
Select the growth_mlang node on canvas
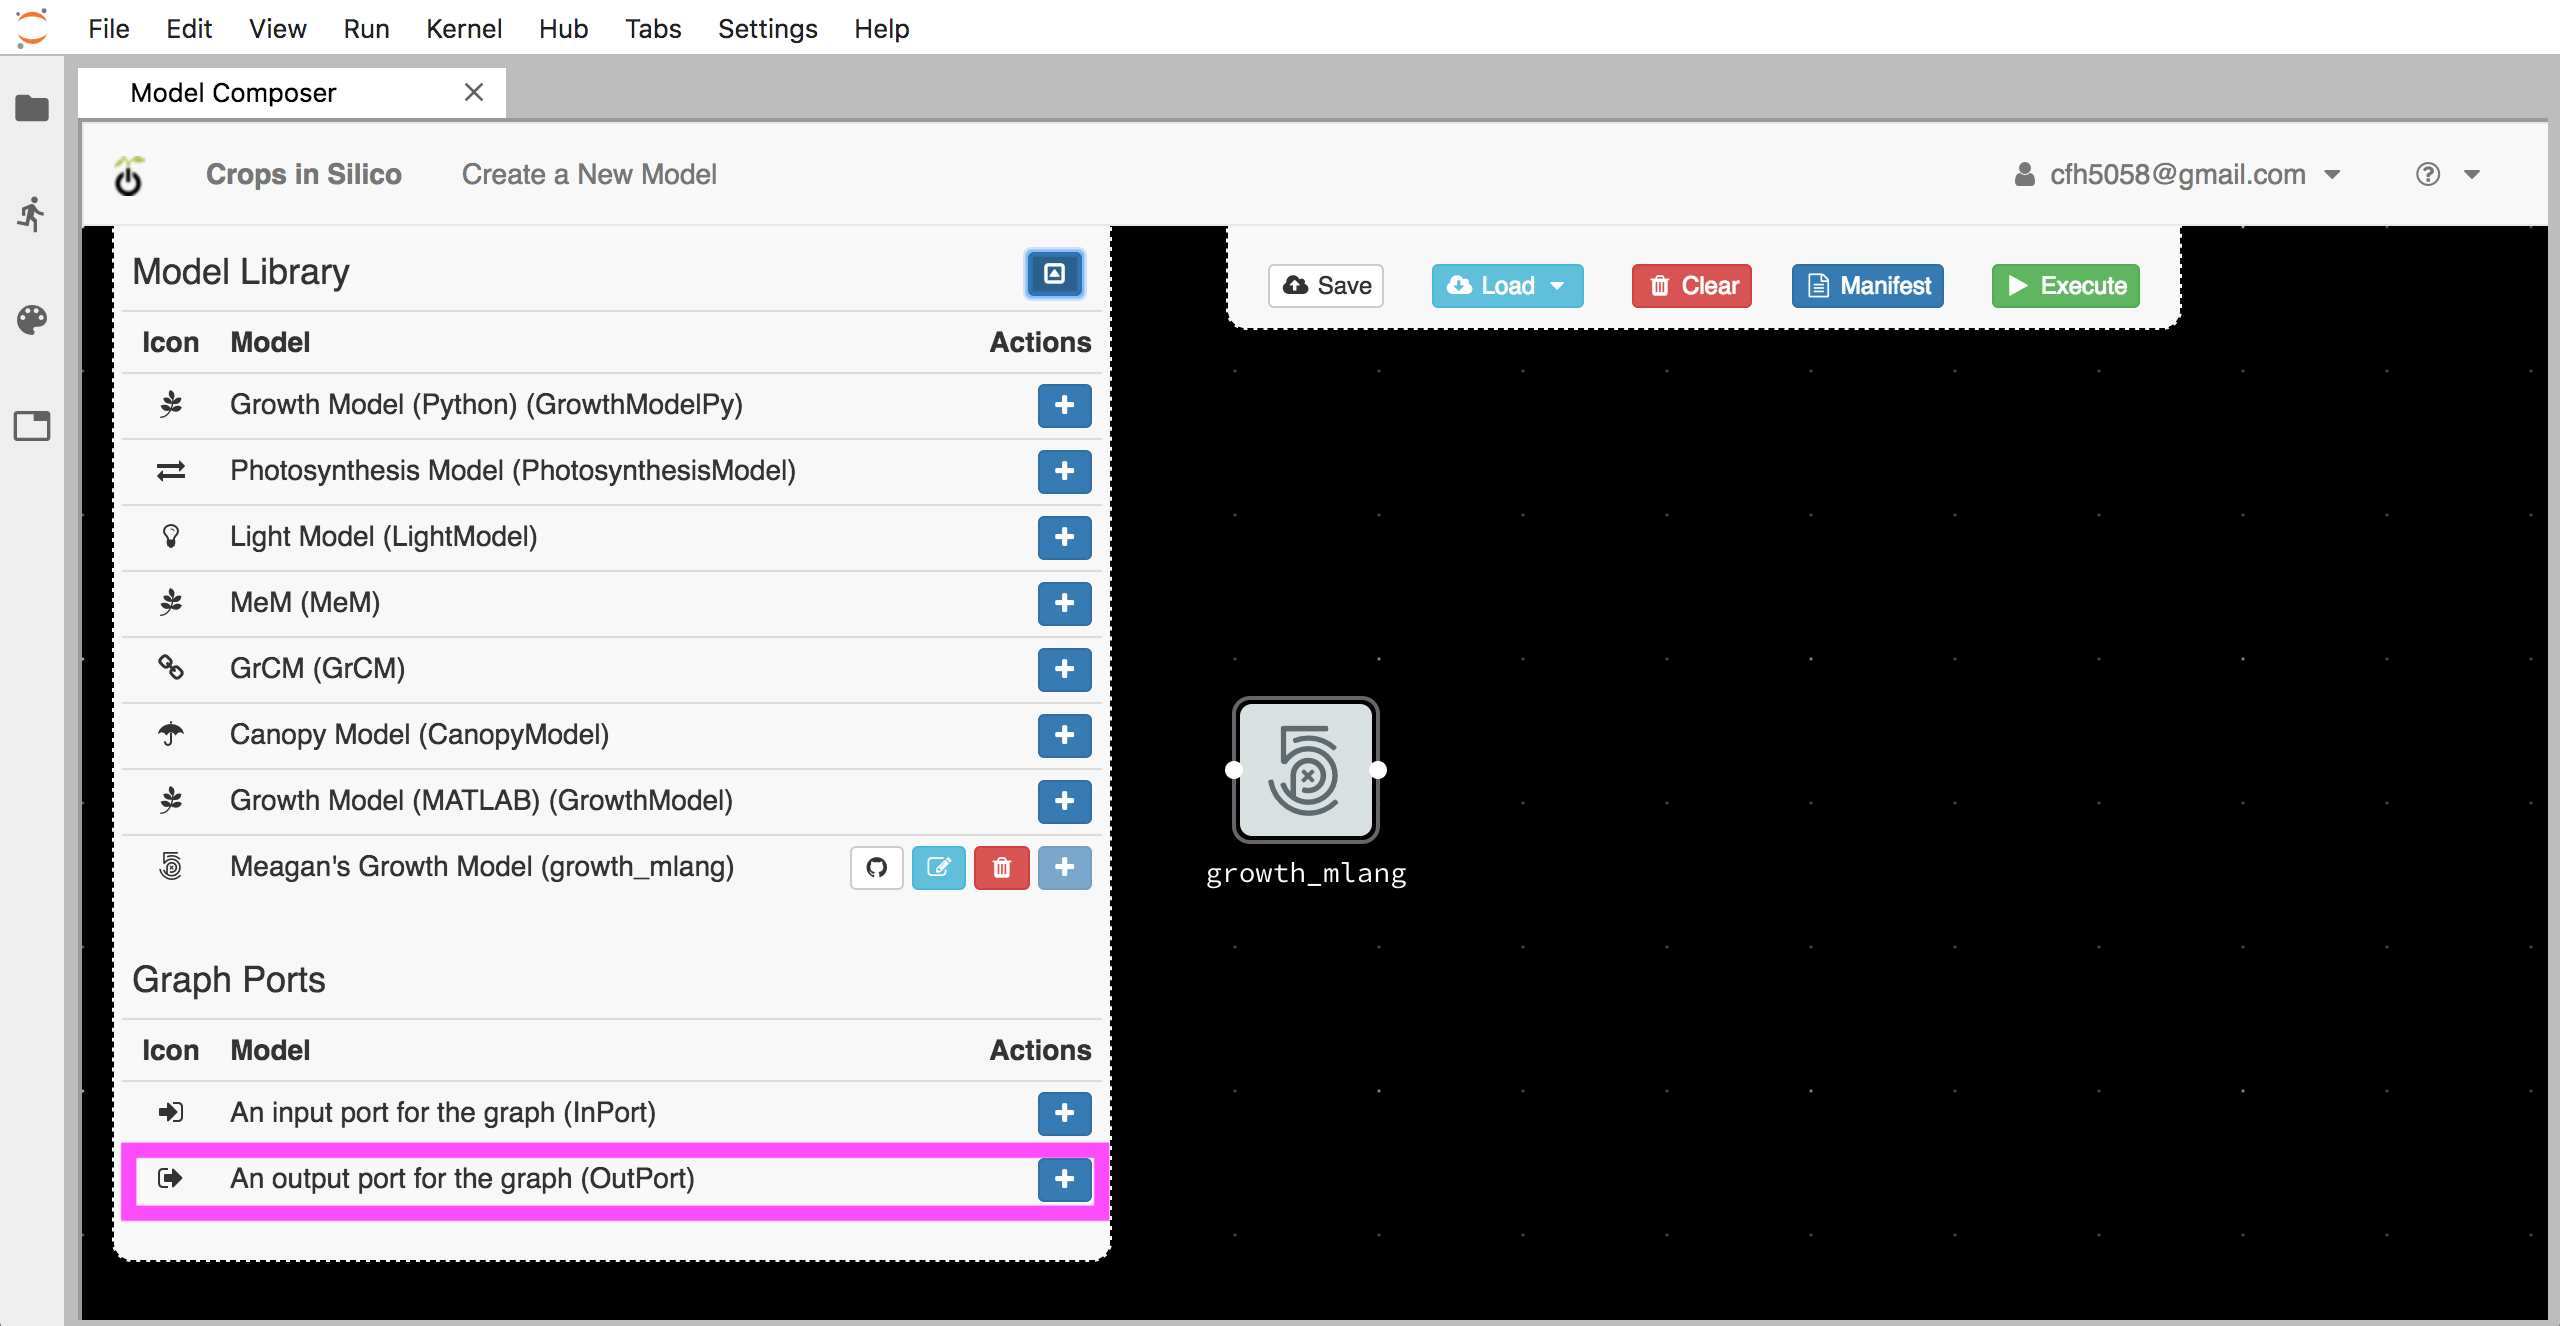click(x=1306, y=770)
